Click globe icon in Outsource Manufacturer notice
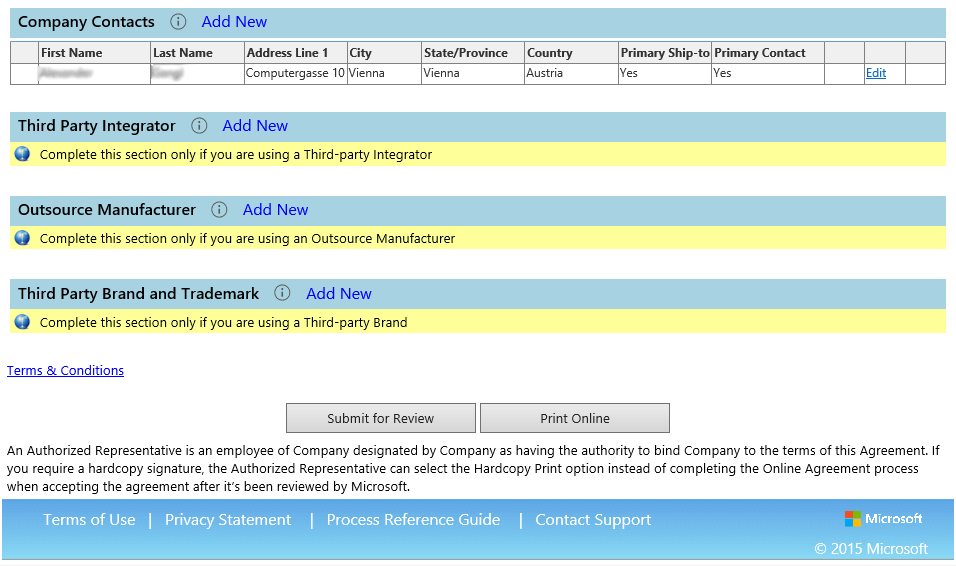956x566 pixels. pyautogui.click(x=22, y=239)
